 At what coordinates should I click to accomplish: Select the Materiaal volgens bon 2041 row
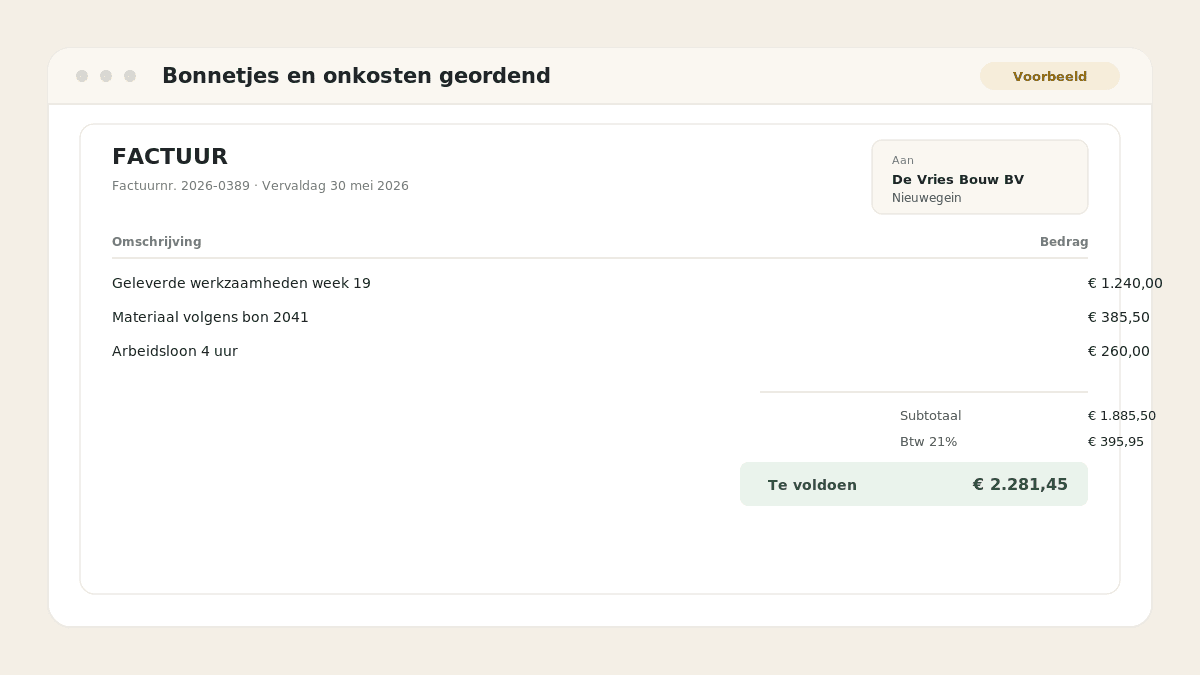(600, 317)
